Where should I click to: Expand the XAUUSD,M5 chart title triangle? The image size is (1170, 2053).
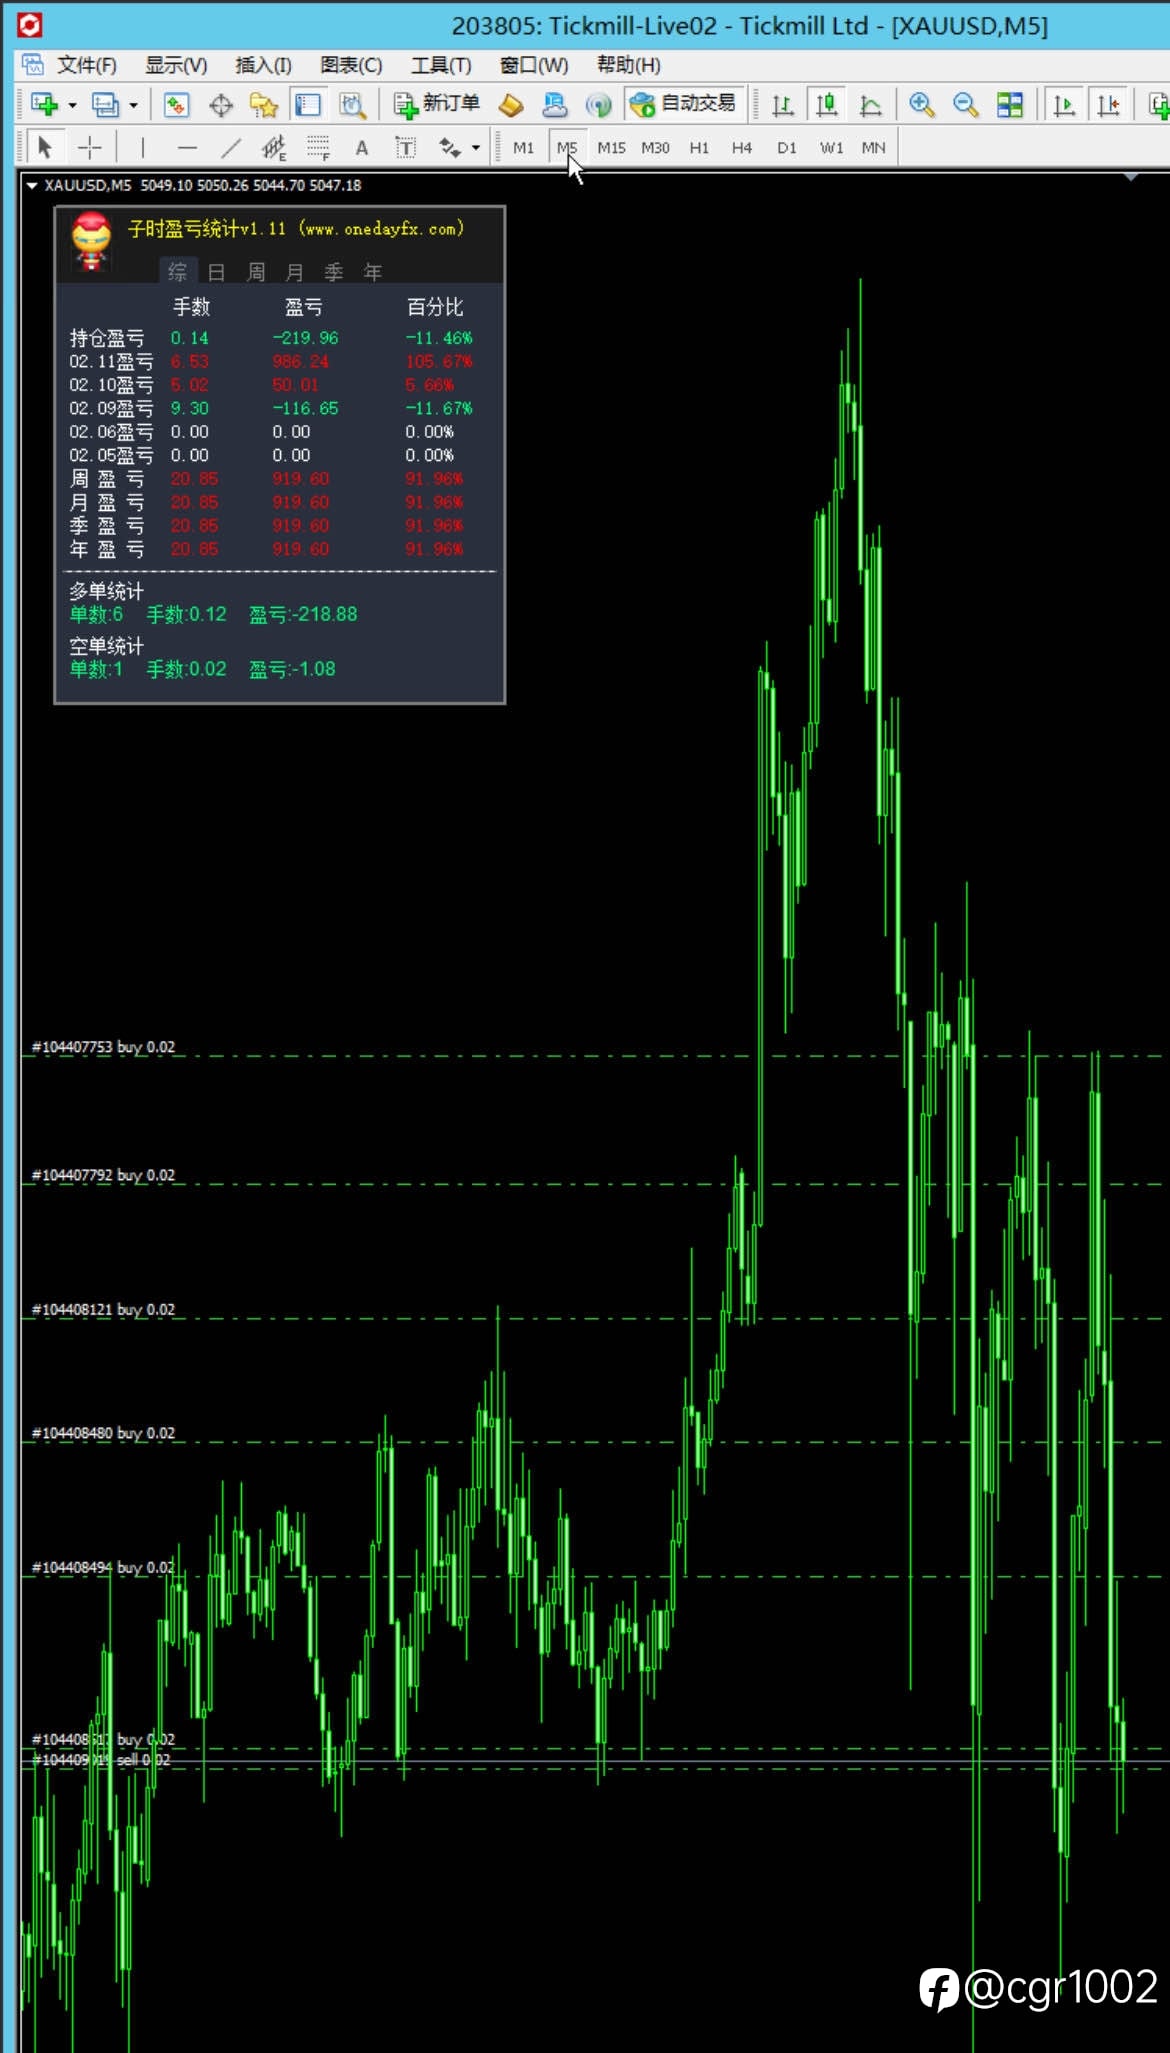31,185
